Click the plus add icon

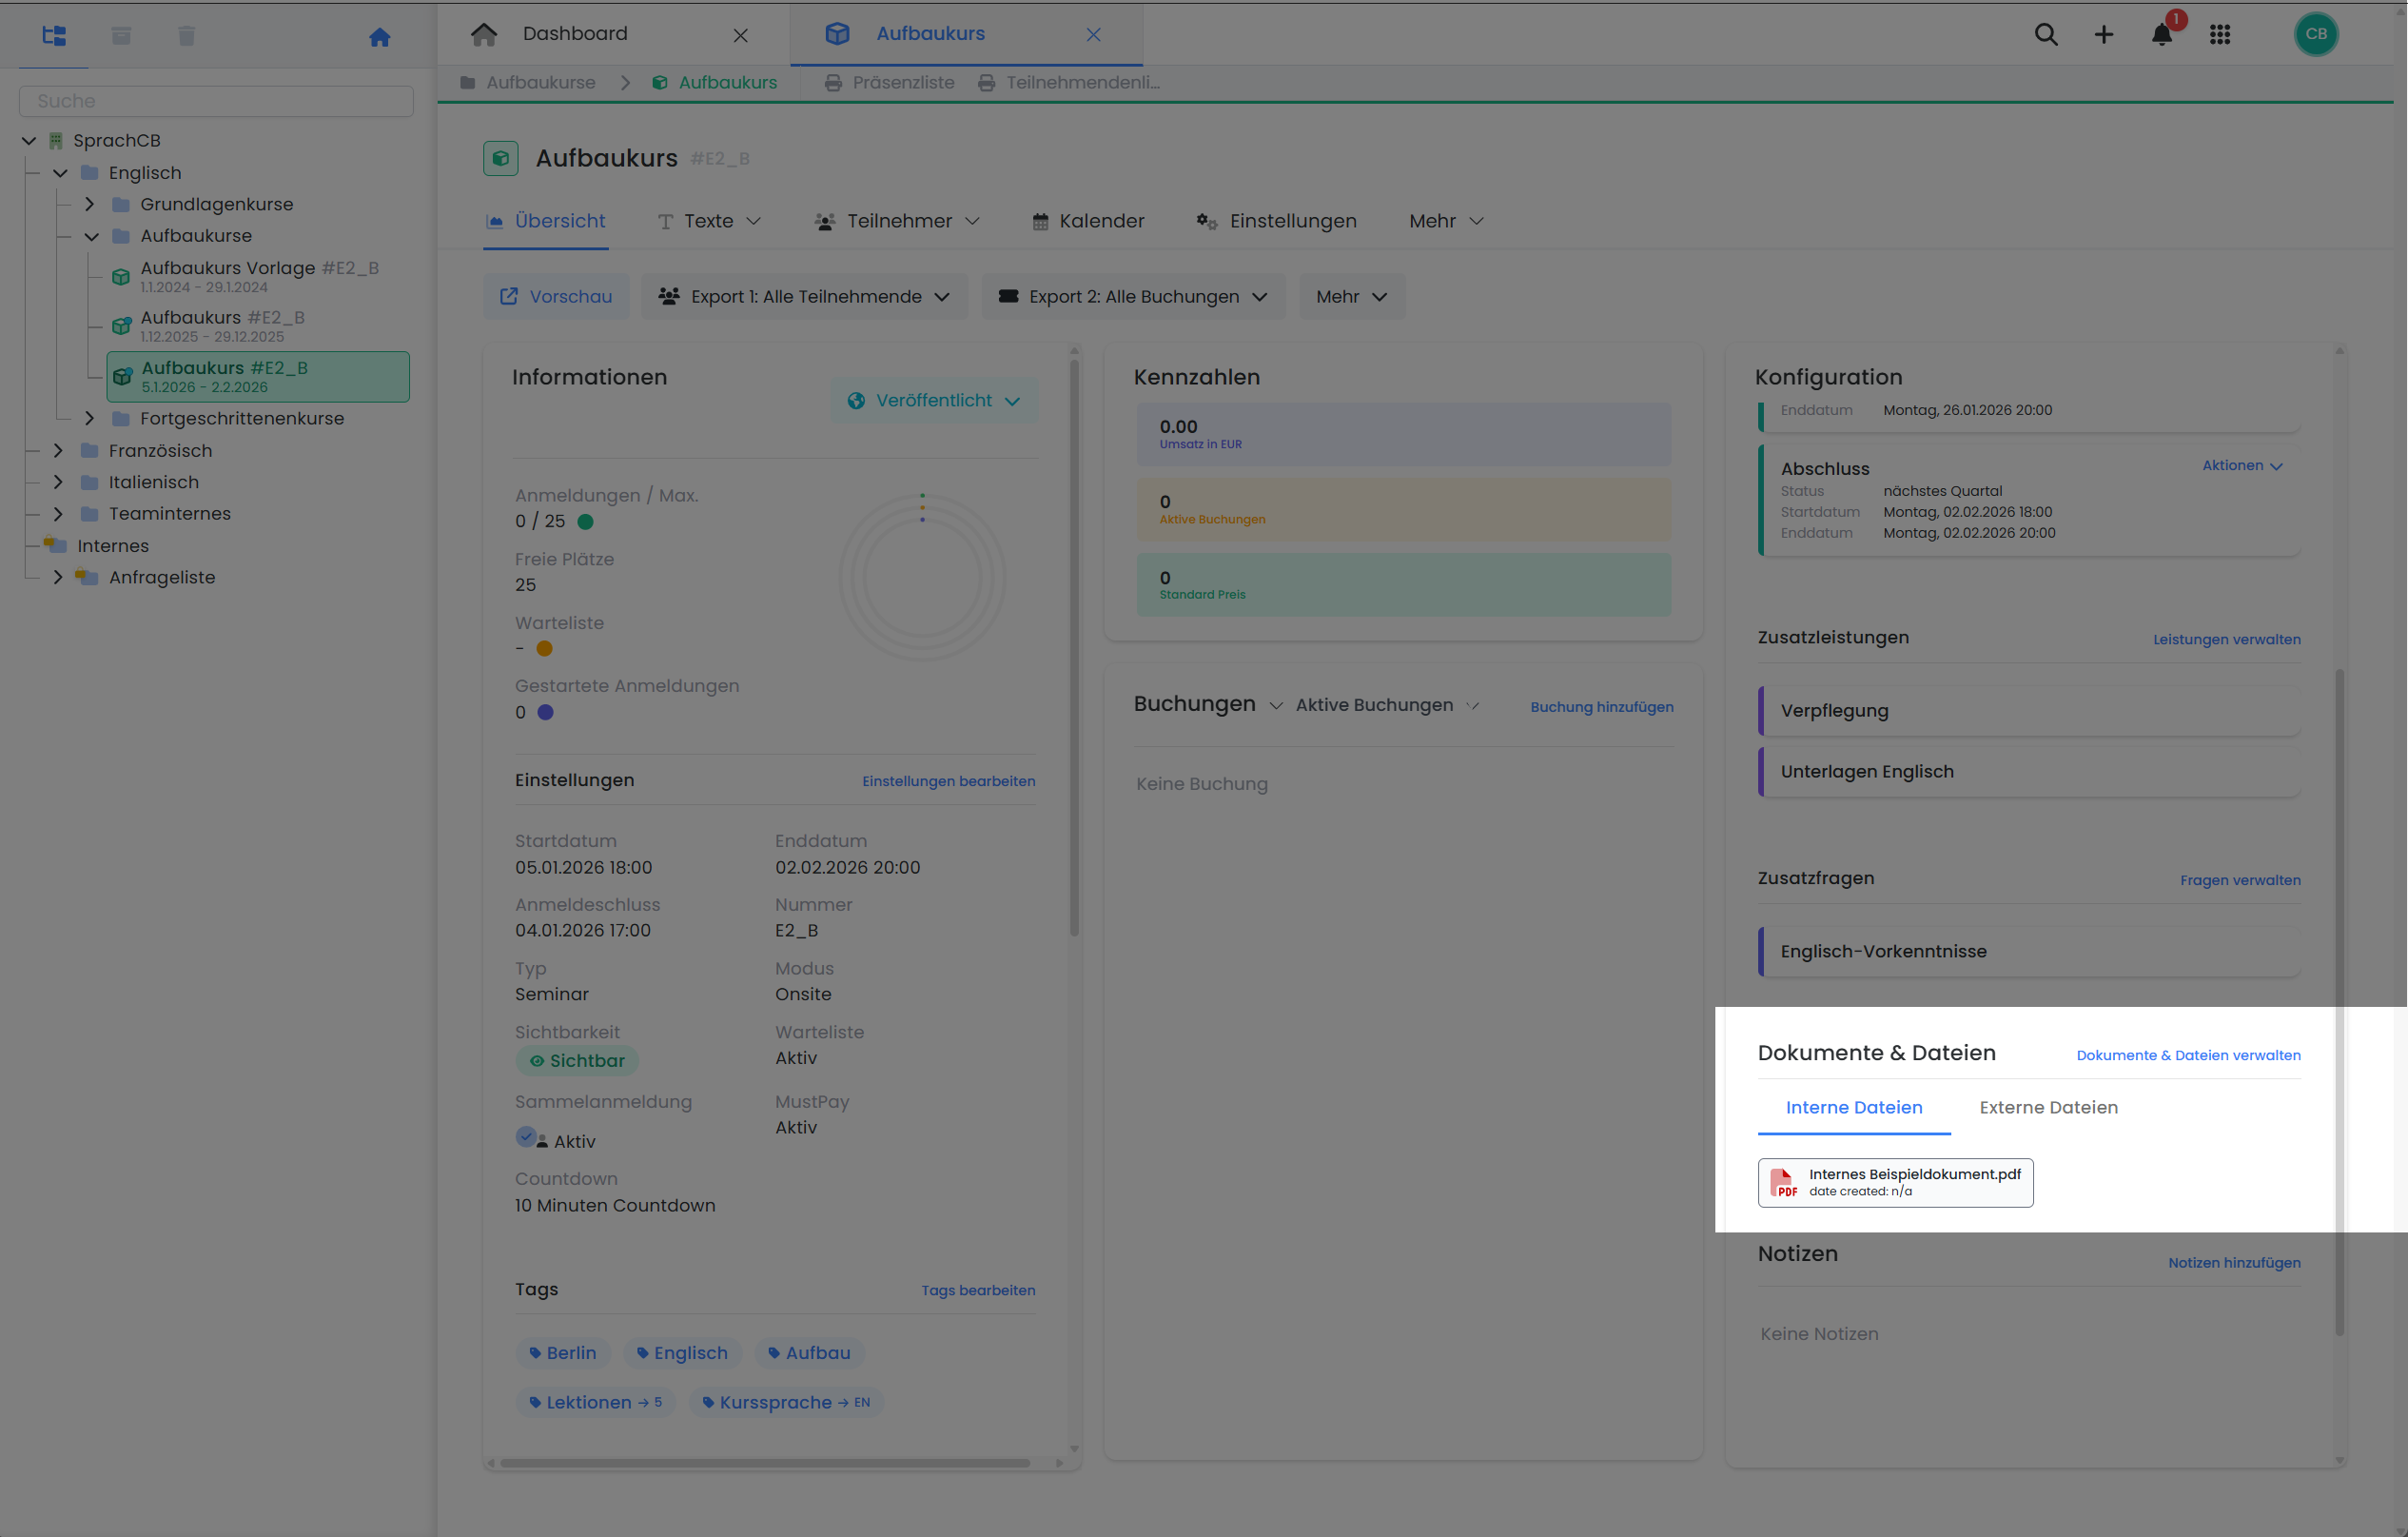[2103, 35]
